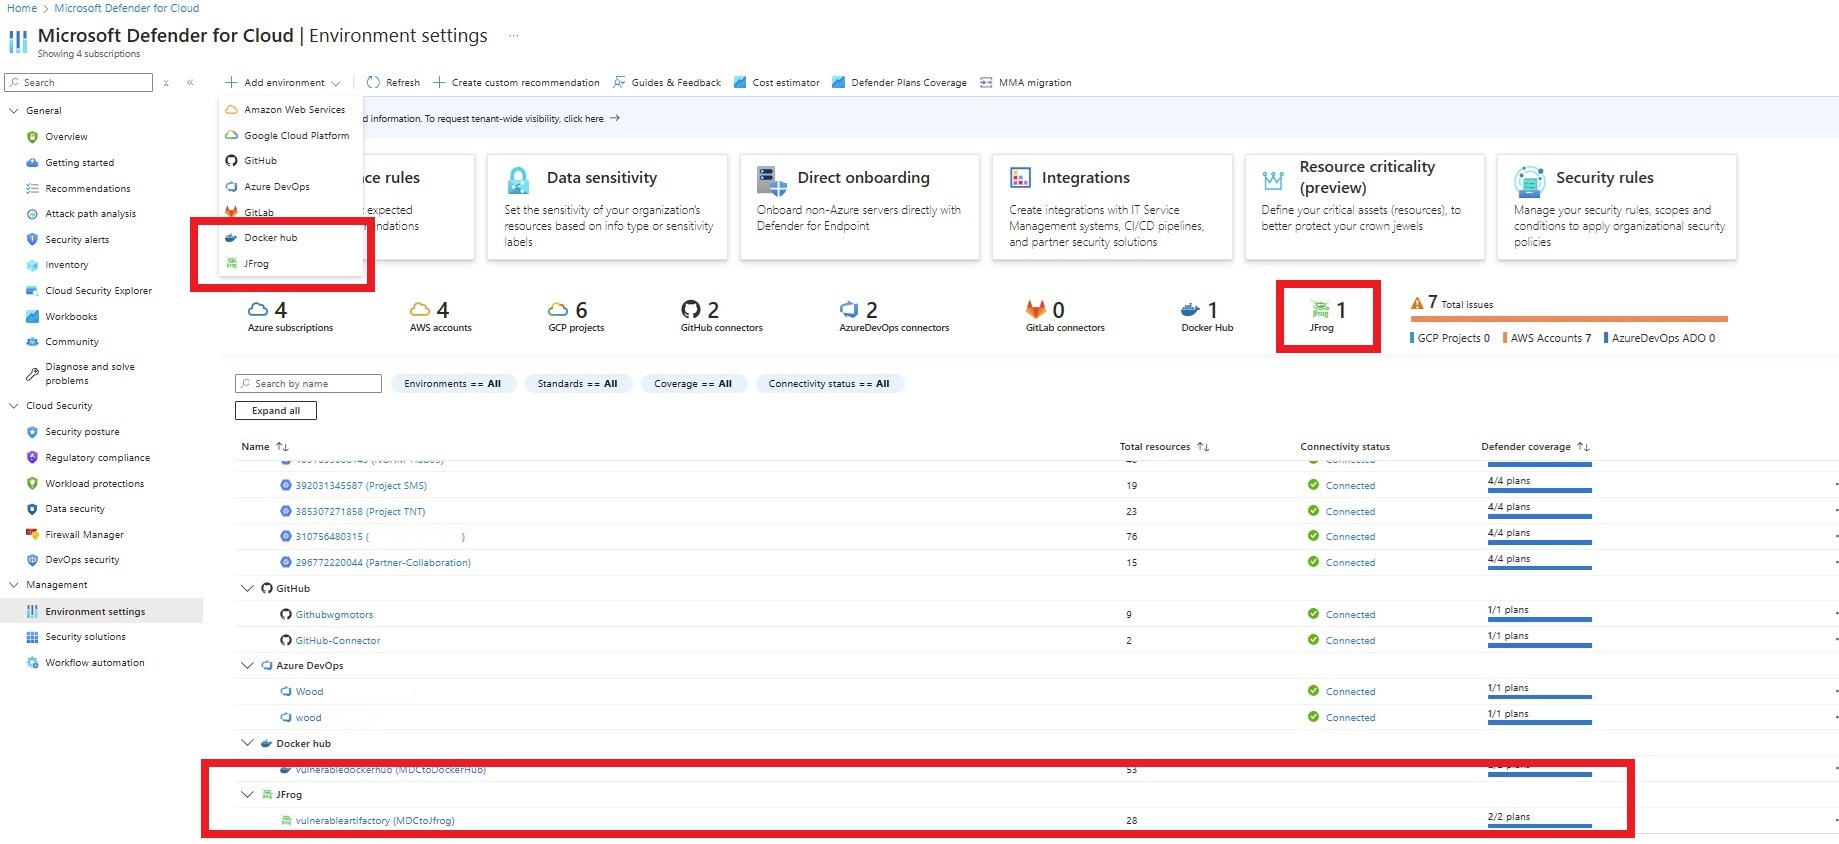This screenshot has height=844, width=1839.
Task: Click the GitHub connectors summary icon
Action: pyautogui.click(x=690, y=310)
